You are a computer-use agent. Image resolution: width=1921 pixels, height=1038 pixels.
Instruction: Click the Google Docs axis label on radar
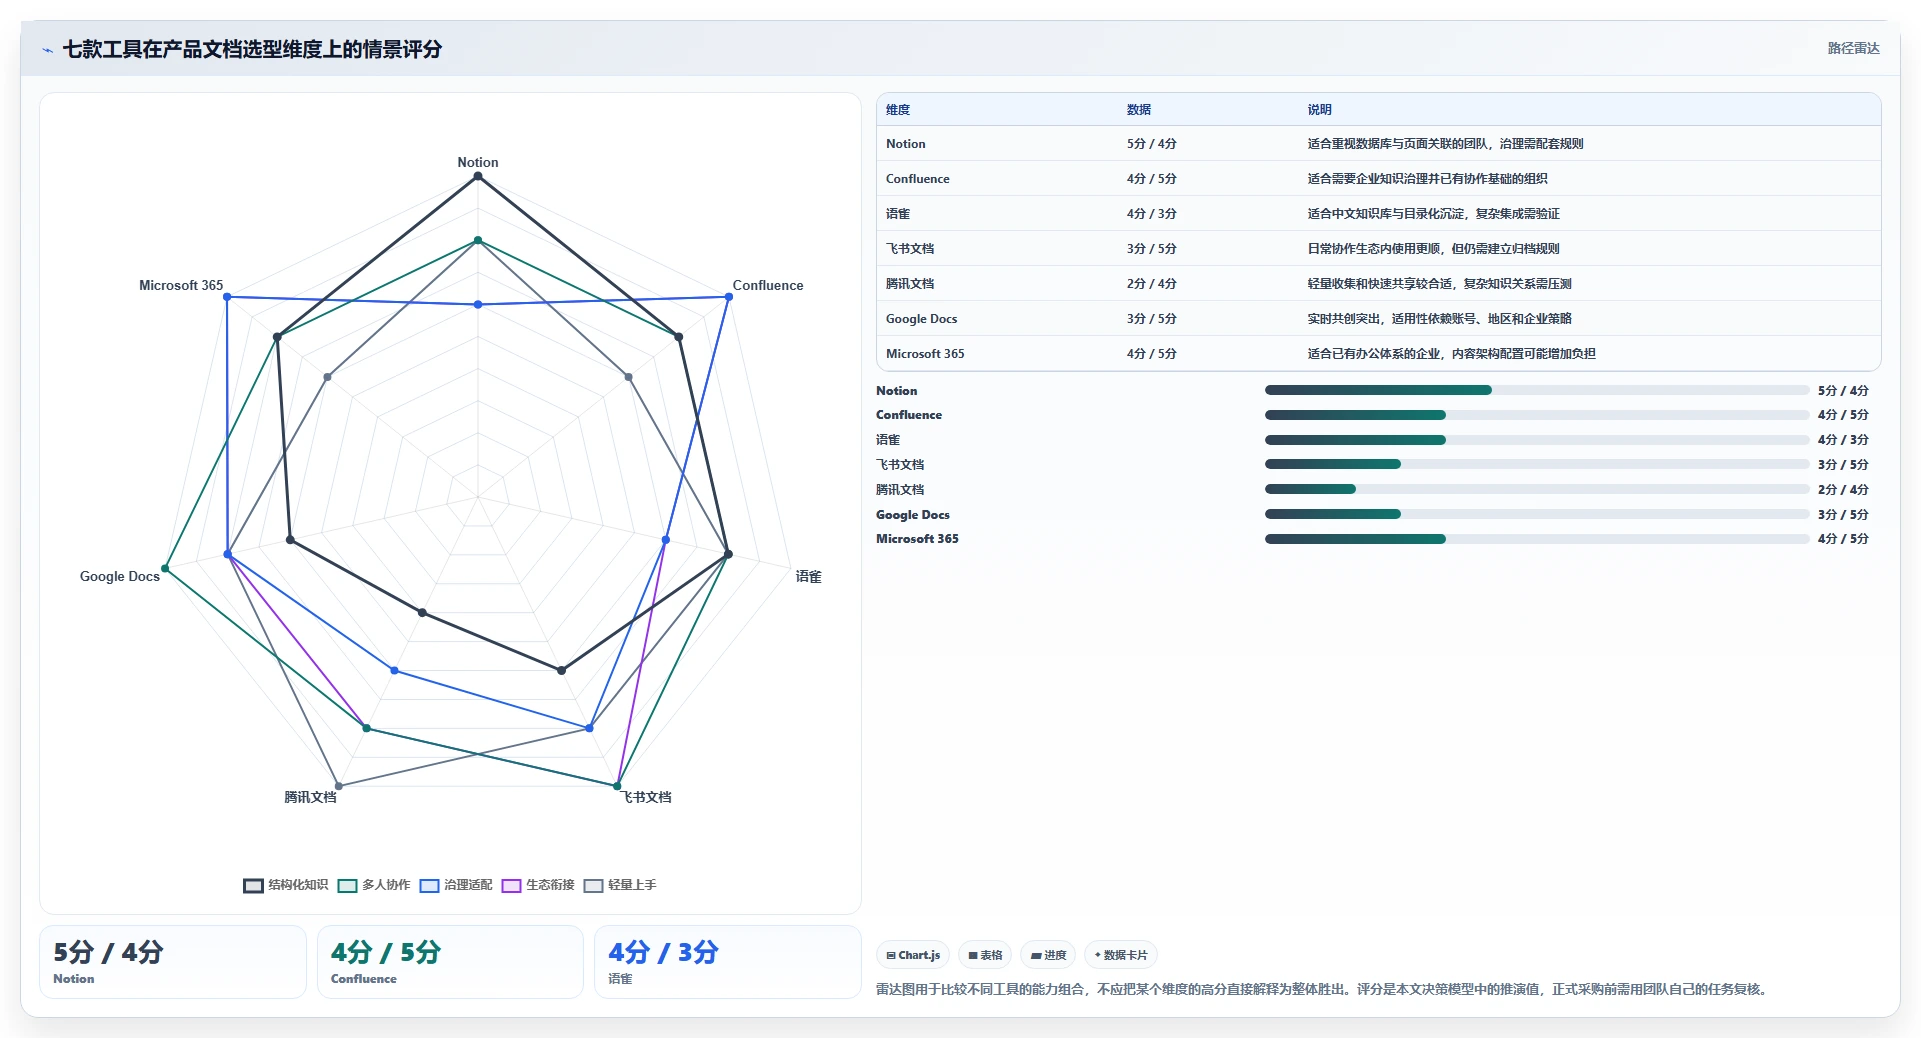click(120, 577)
